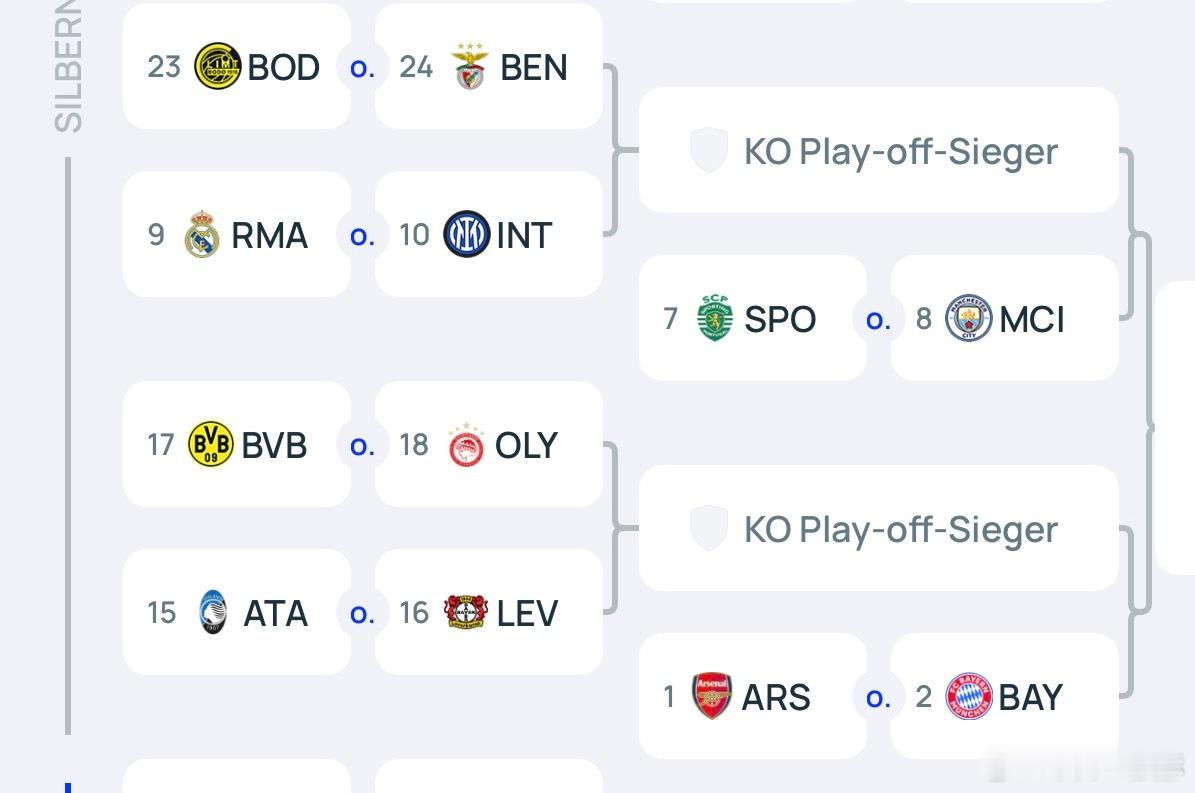This screenshot has width=1195, height=793.
Task: Click the Manchester City badge
Action: [x=968, y=319]
